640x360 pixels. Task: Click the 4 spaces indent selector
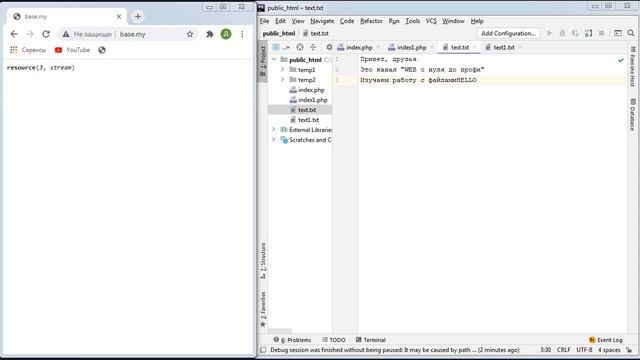click(x=609, y=350)
